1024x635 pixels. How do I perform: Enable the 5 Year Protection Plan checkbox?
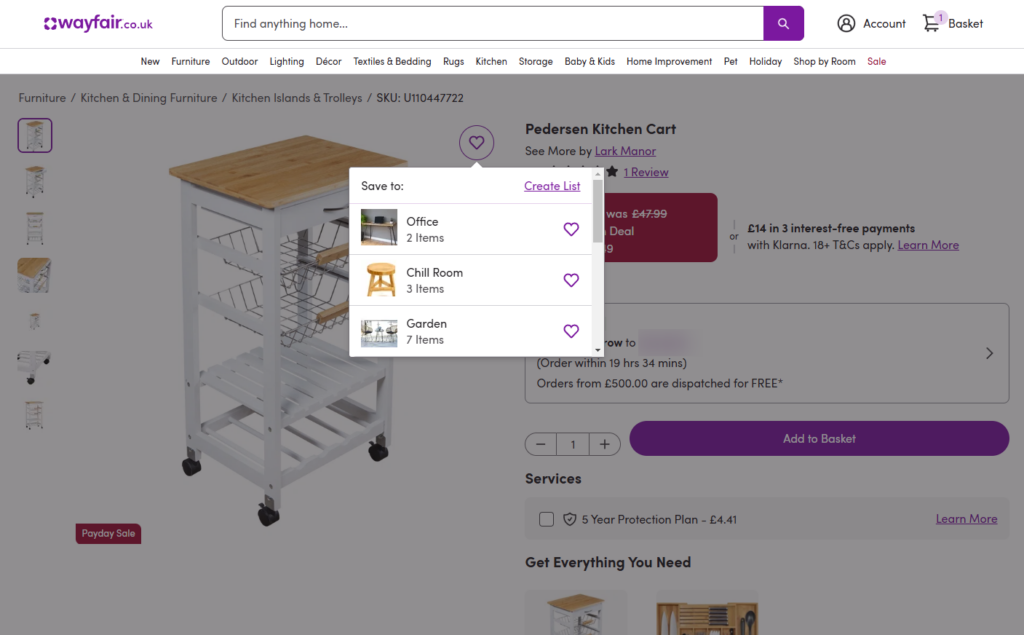(545, 519)
